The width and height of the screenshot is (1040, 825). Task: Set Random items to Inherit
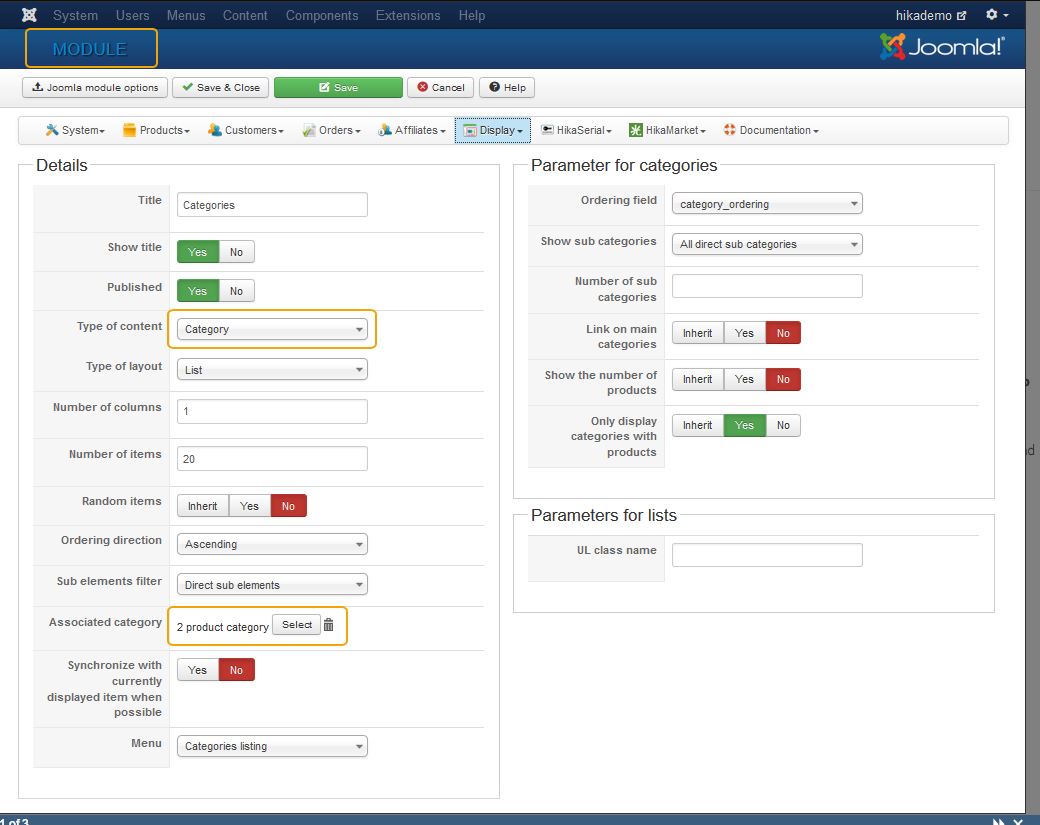(202, 506)
